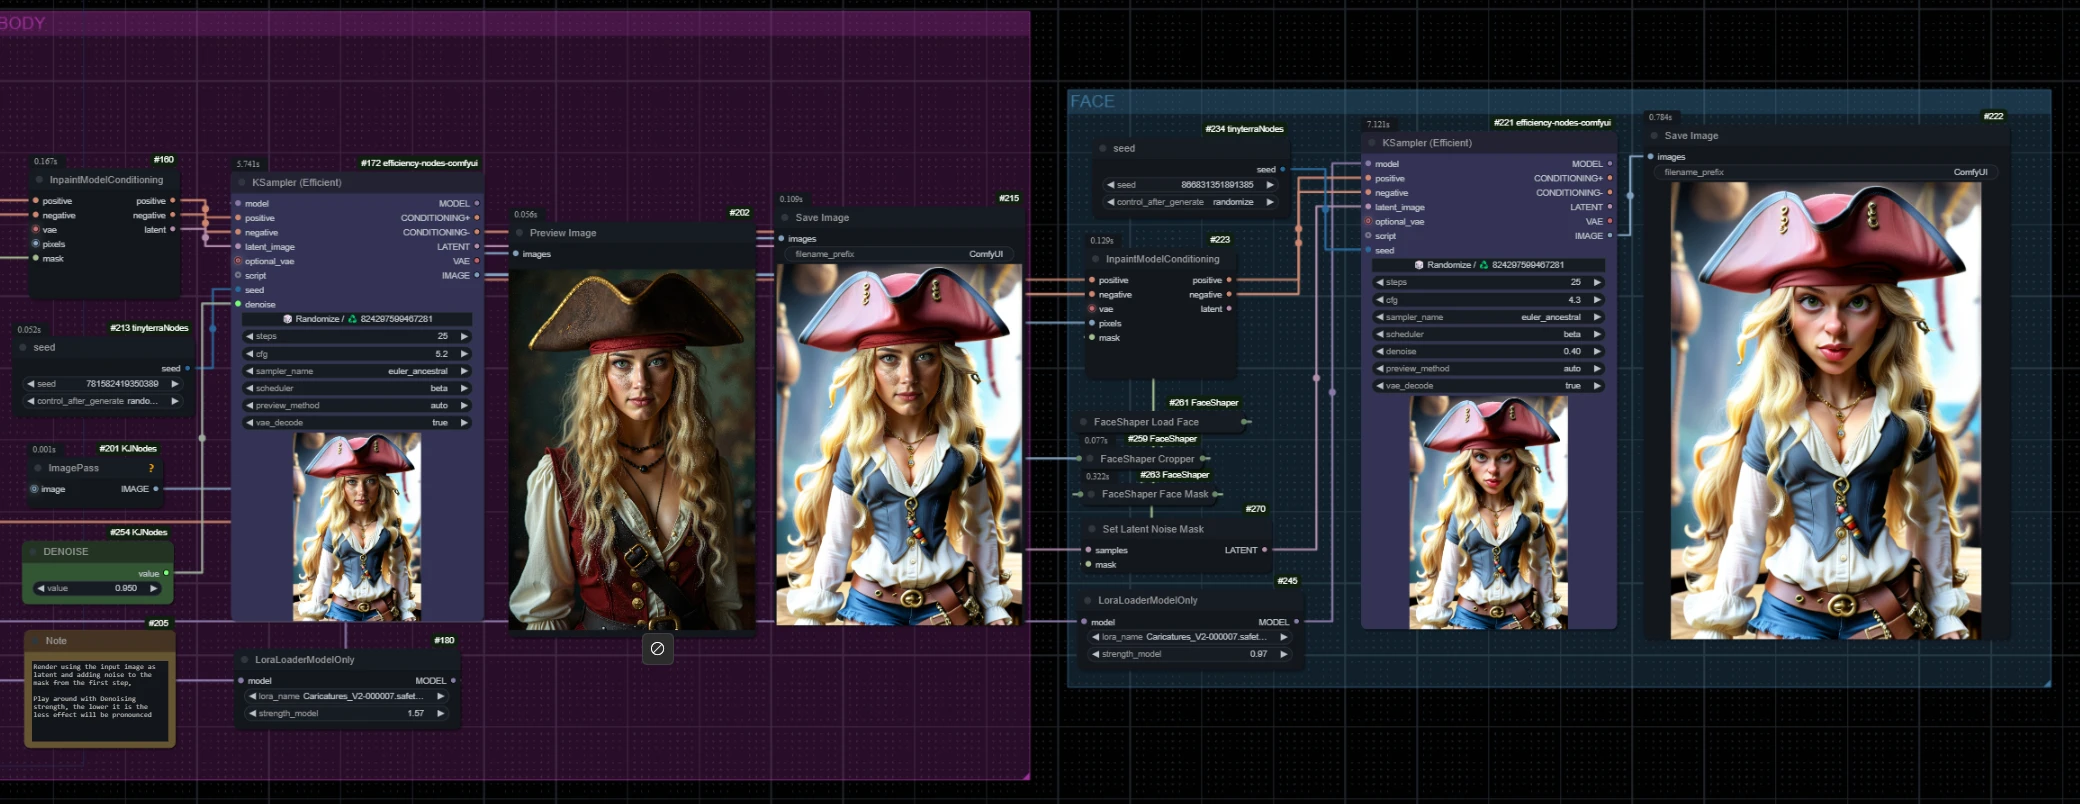2080x804 pixels.
Task: Click the DENOISE value slider field
Action: 97,588
